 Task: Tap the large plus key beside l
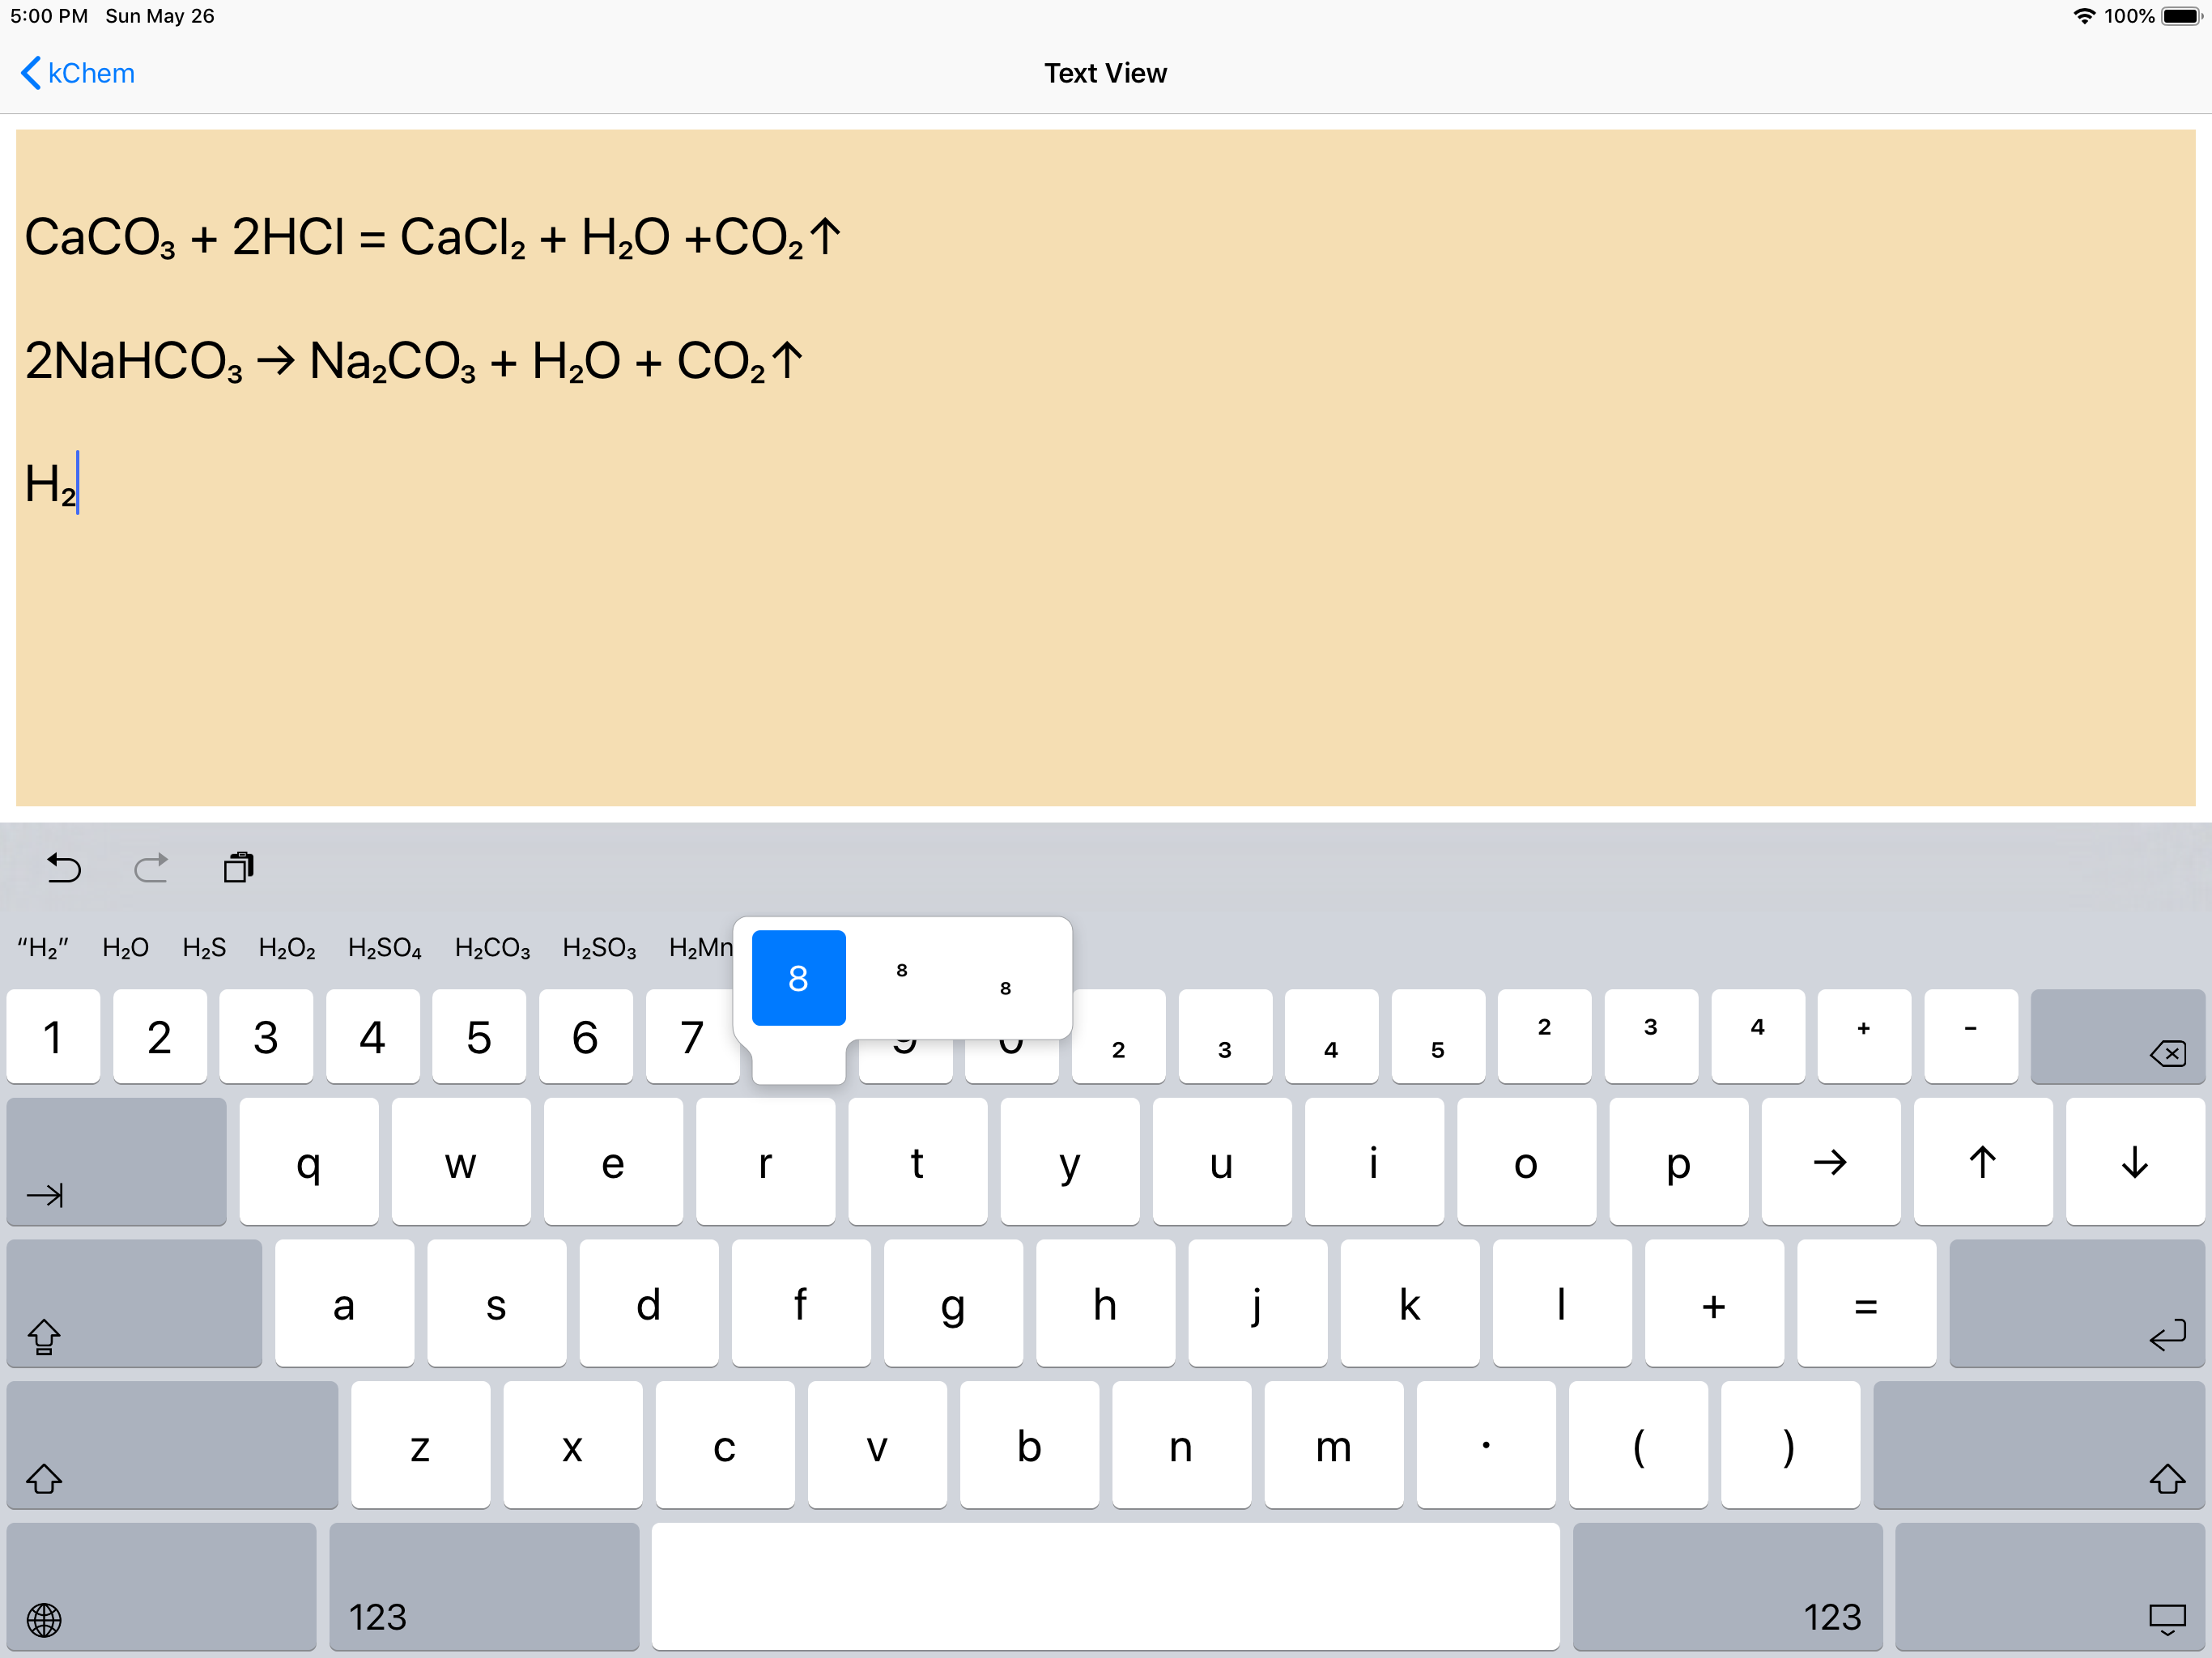point(1714,1304)
